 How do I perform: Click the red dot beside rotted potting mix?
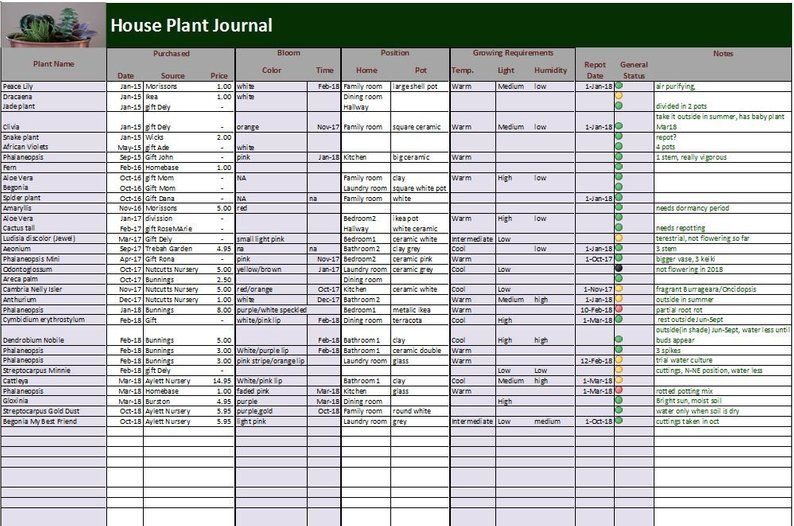pyautogui.click(x=618, y=390)
